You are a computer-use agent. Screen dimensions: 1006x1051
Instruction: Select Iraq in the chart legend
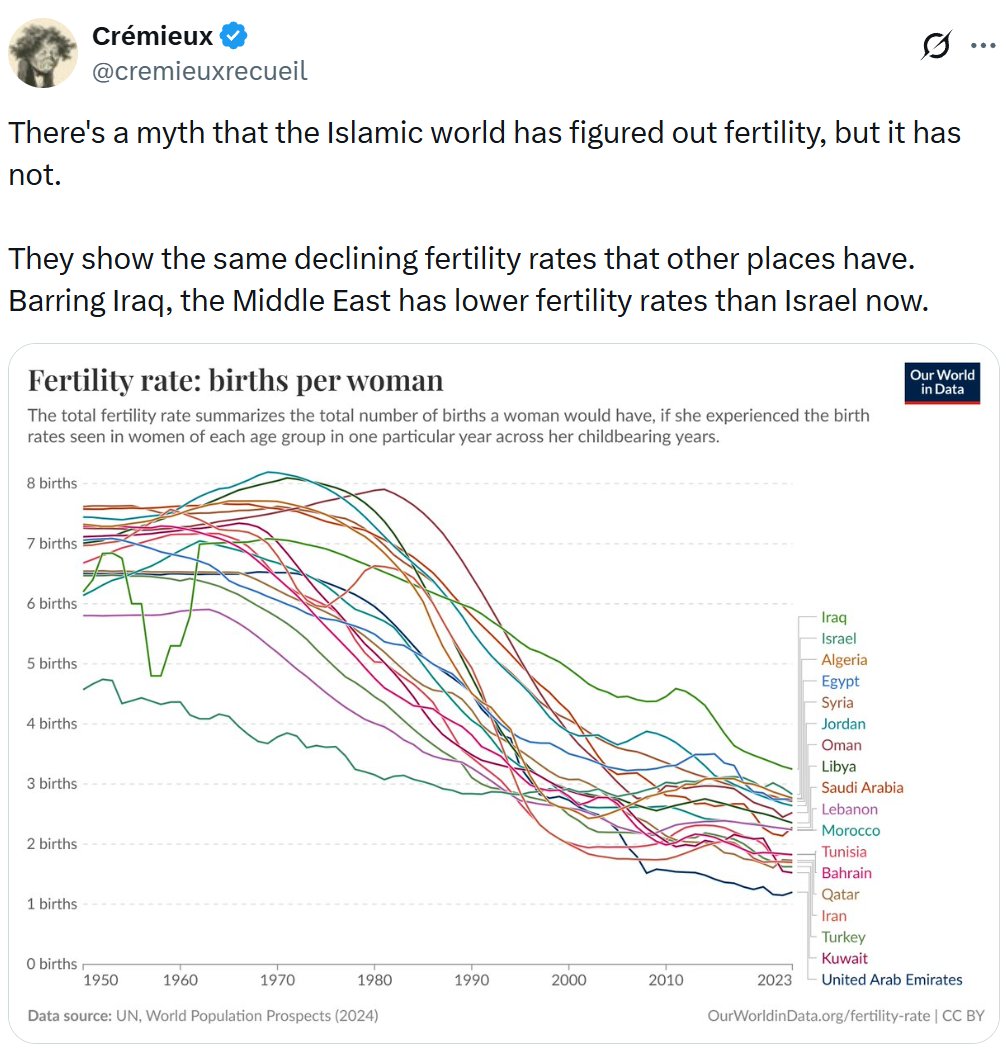834,617
